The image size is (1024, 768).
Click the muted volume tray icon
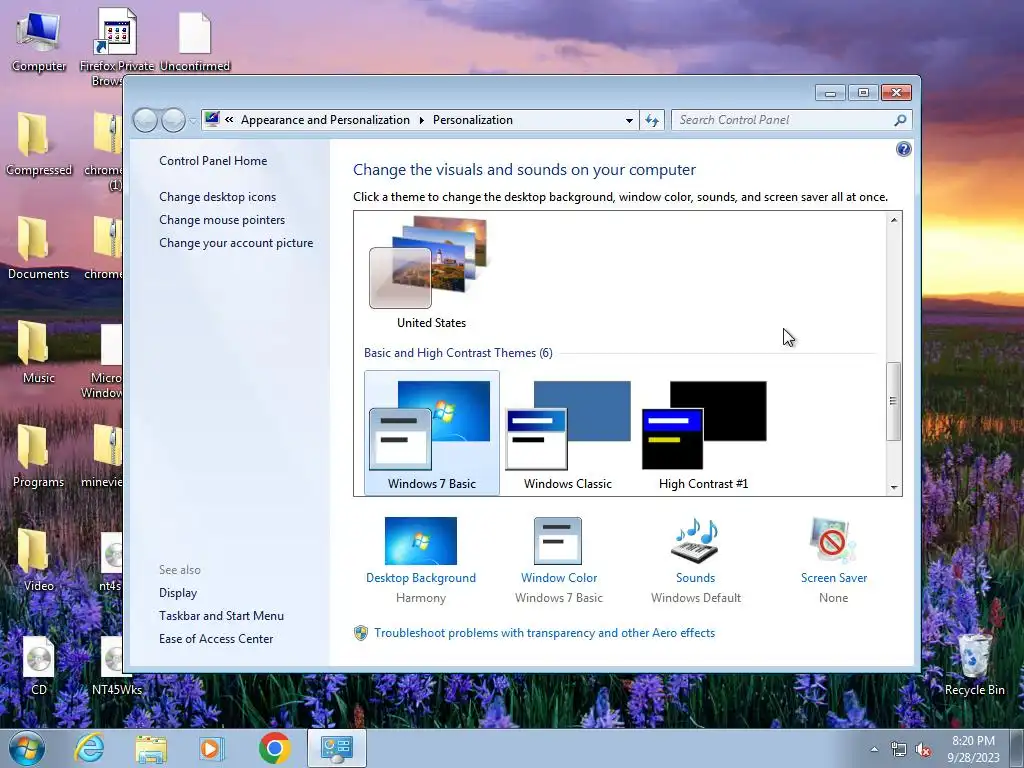(x=923, y=749)
